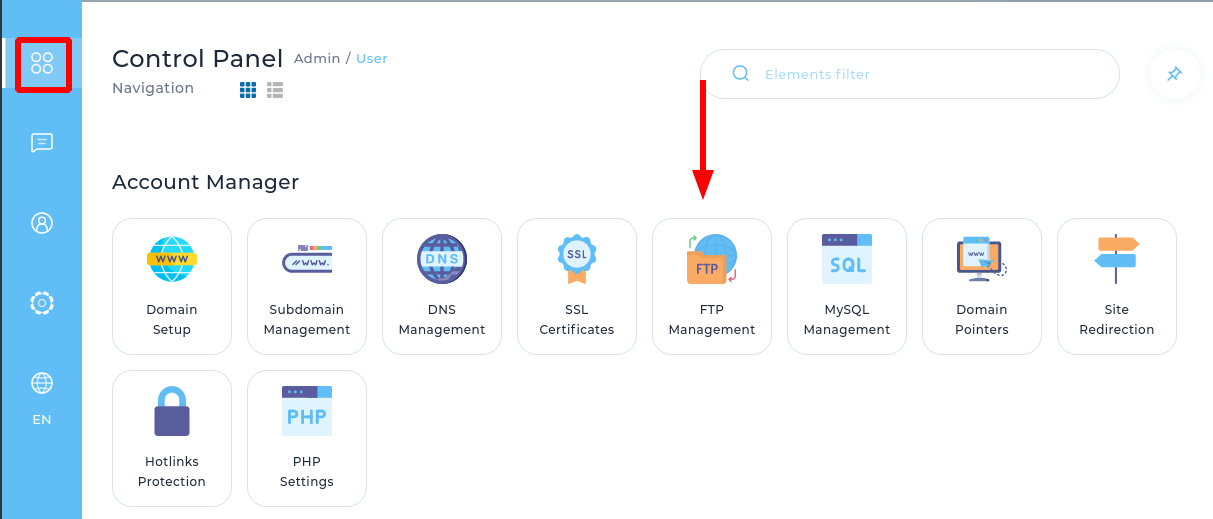This screenshot has width=1213, height=519.
Task: Open the globe language icon in sidebar
Action: coord(42,383)
